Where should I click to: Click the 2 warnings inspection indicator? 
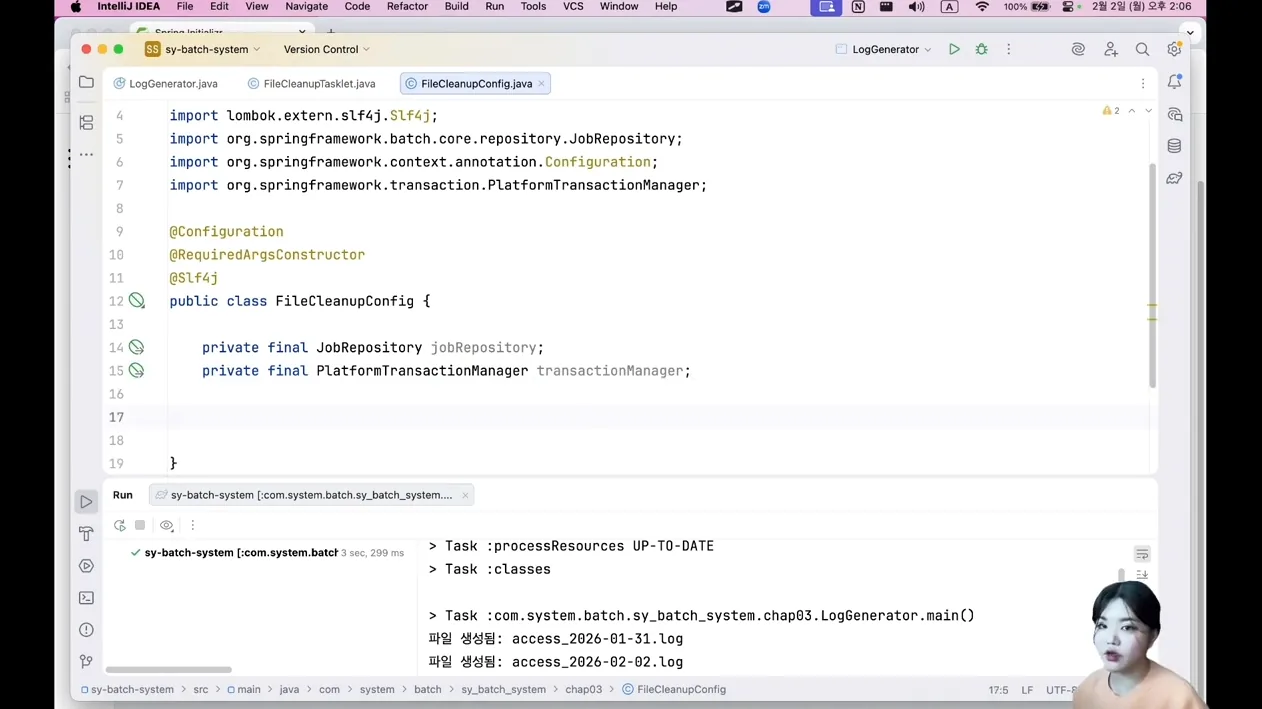(1111, 111)
